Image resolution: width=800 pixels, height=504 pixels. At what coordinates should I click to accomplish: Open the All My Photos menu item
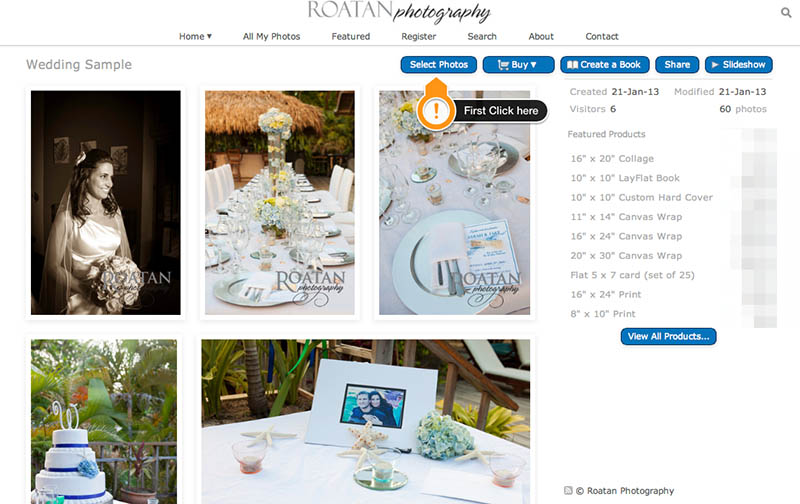point(271,36)
